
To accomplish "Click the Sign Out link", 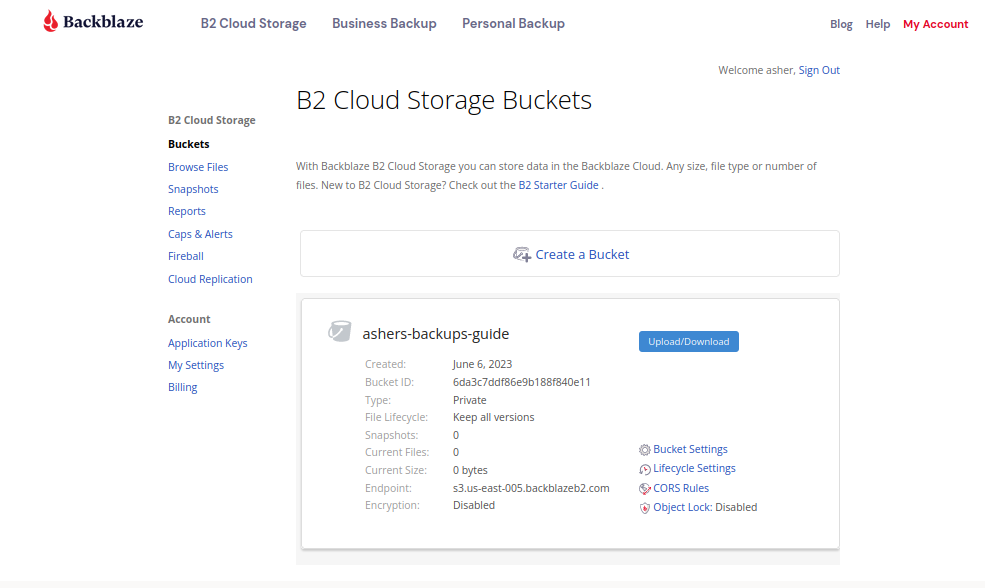I will coord(819,70).
